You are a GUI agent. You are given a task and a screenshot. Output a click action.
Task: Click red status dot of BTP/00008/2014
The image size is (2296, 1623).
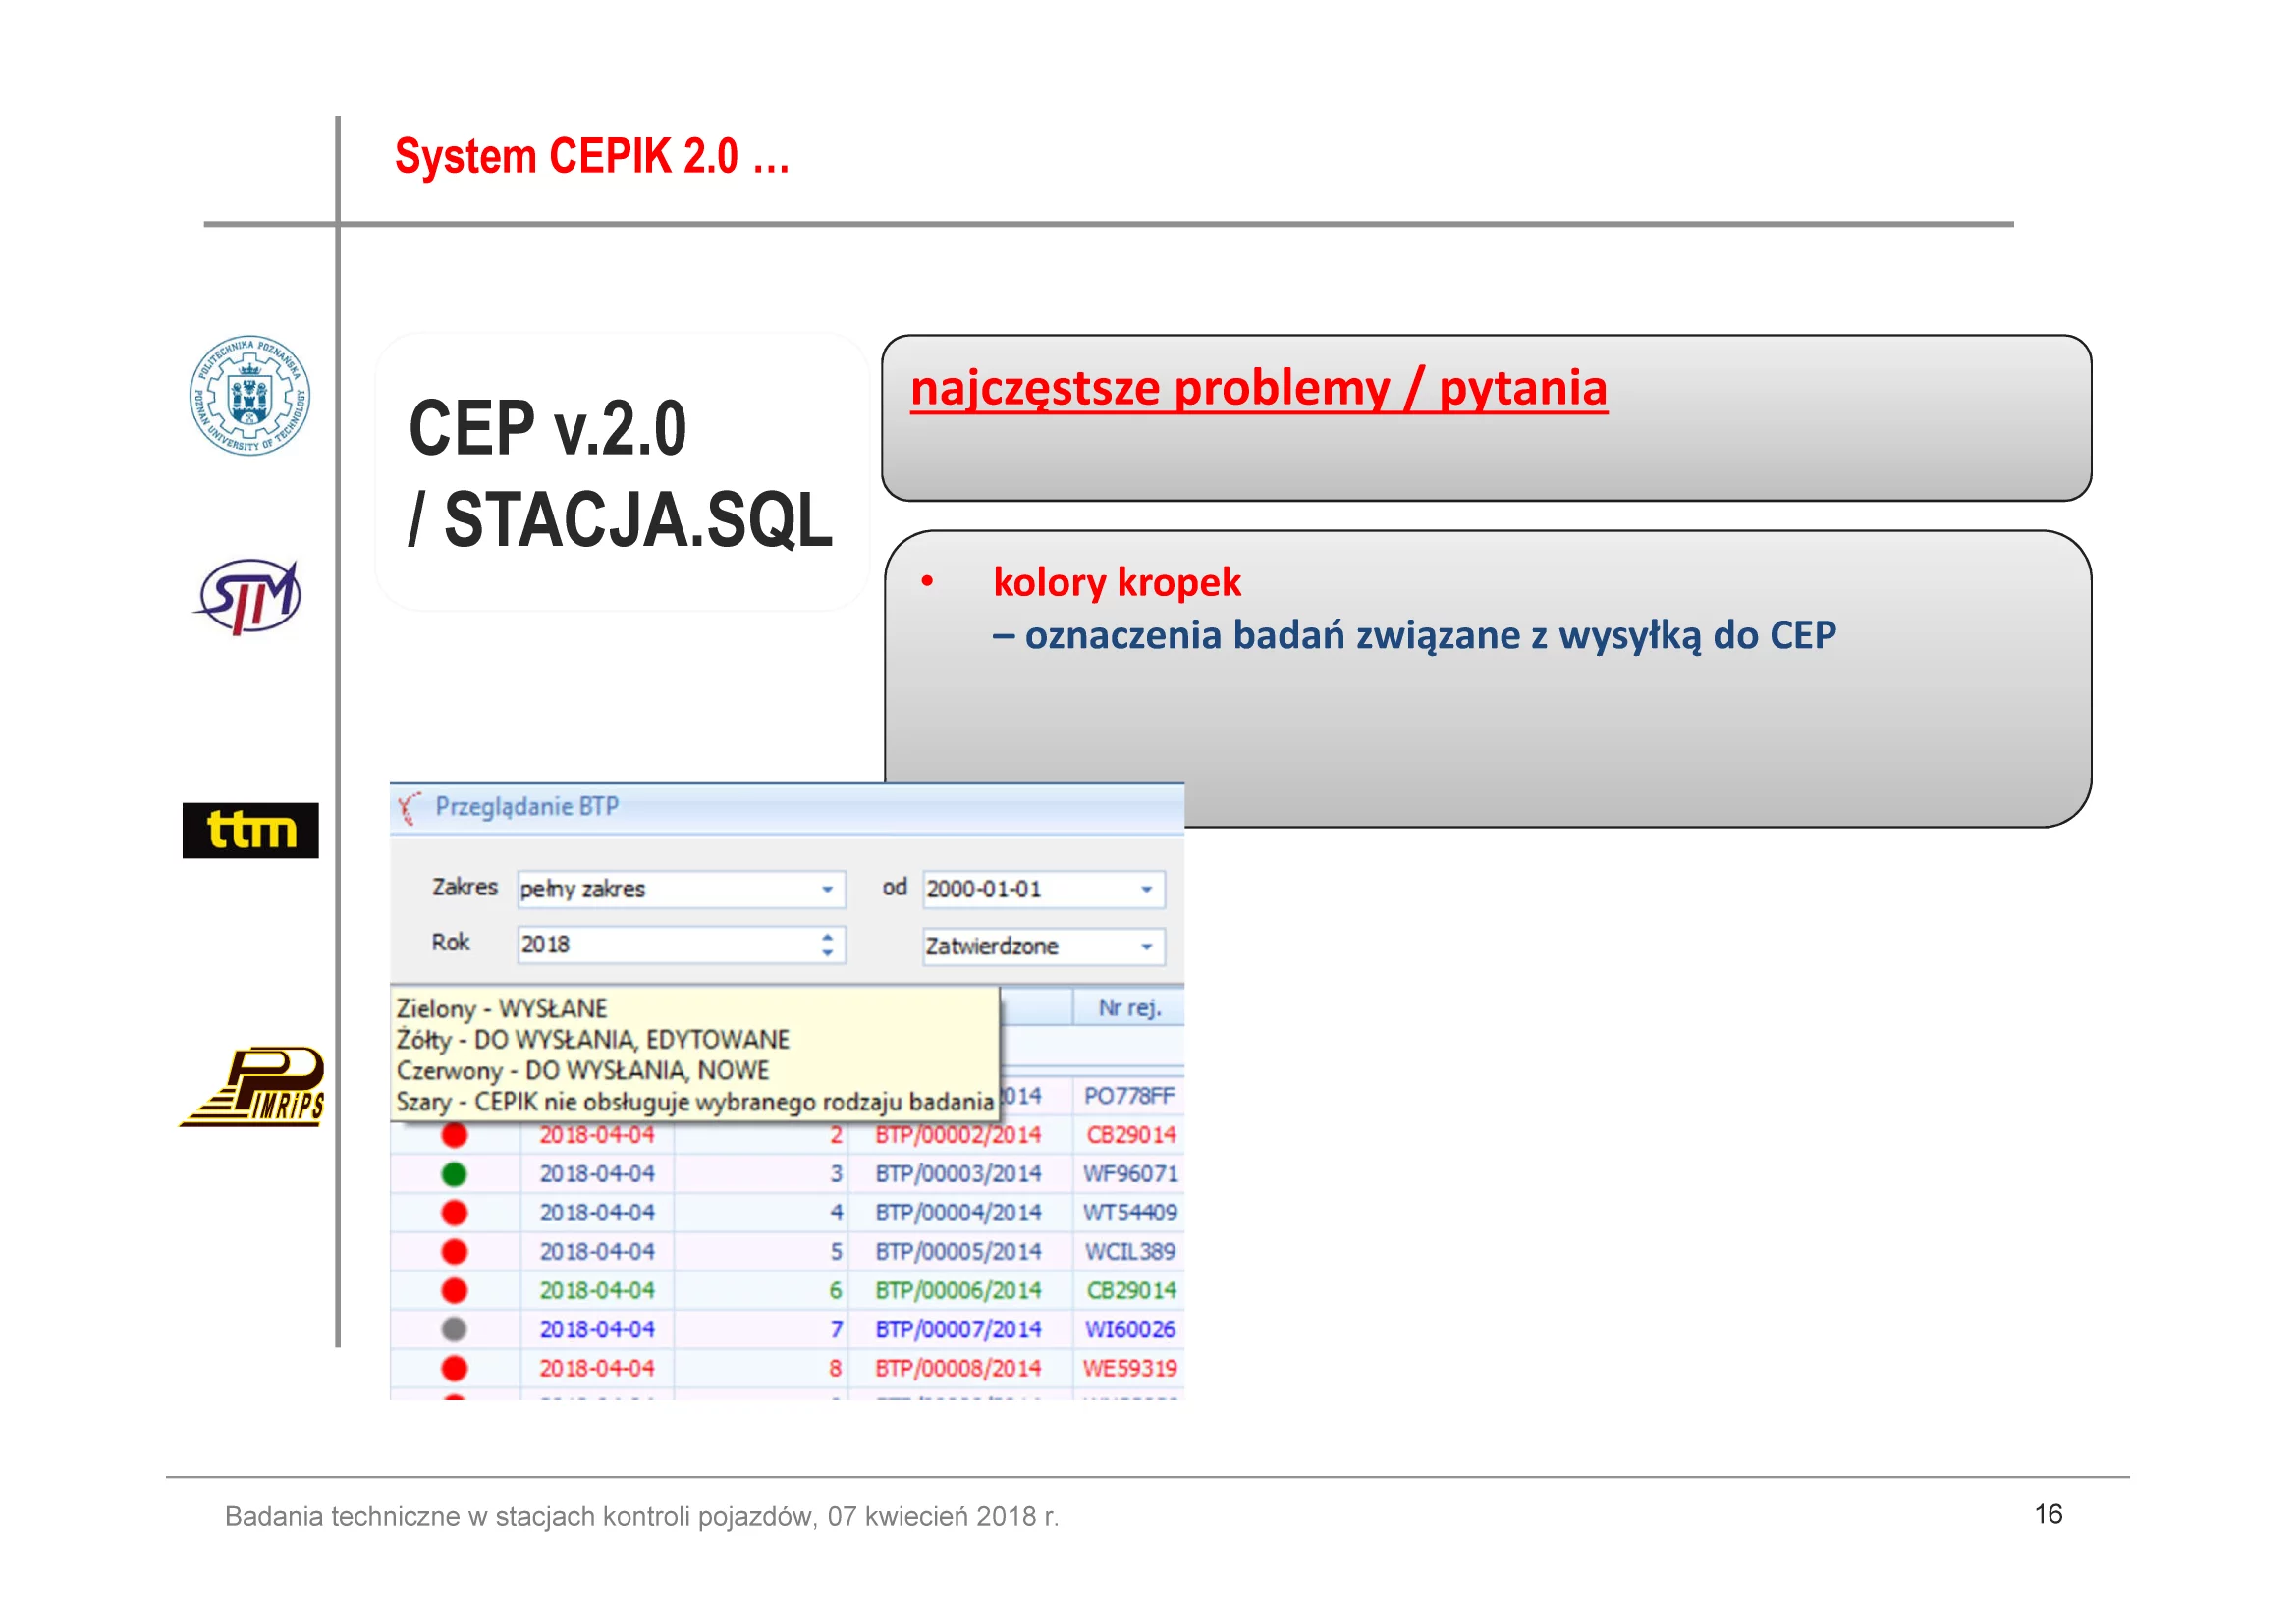click(455, 1370)
